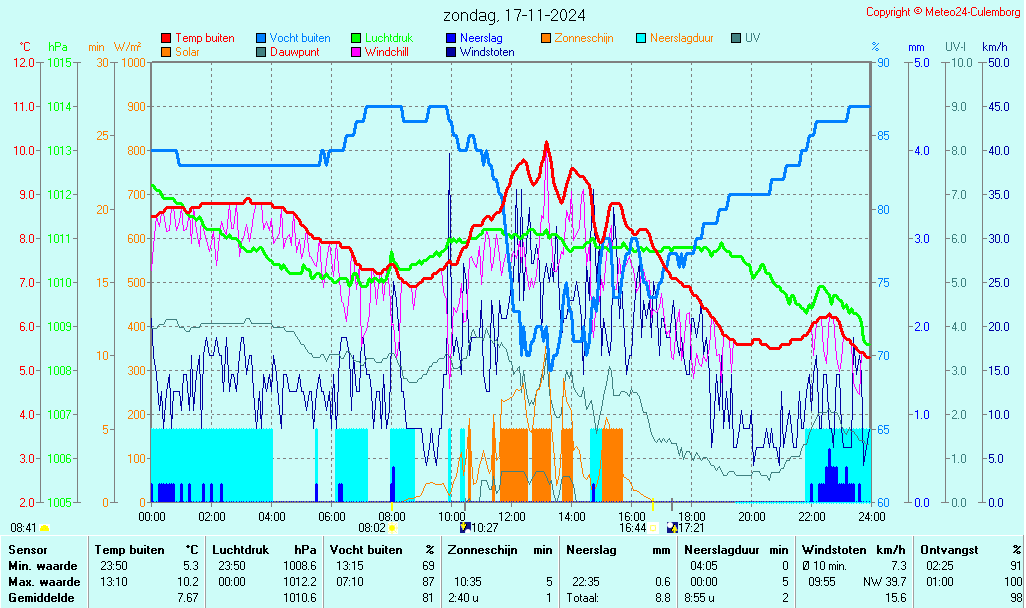The image size is (1026, 608).
Task: Click the date title zondag, 17-11-2024
Action: (x=514, y=15)
